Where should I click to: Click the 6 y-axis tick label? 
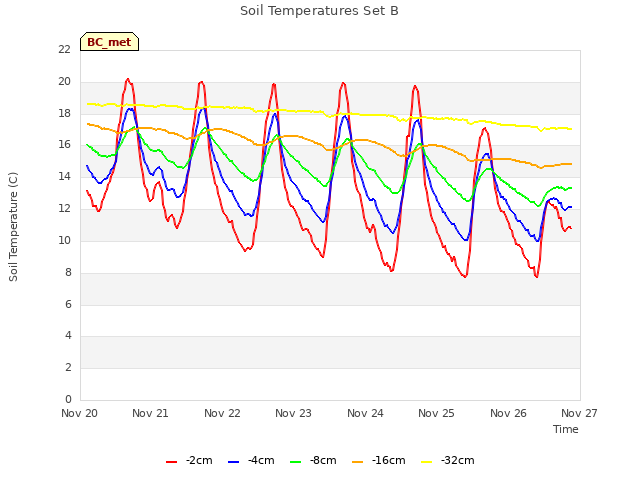(68, 304)
